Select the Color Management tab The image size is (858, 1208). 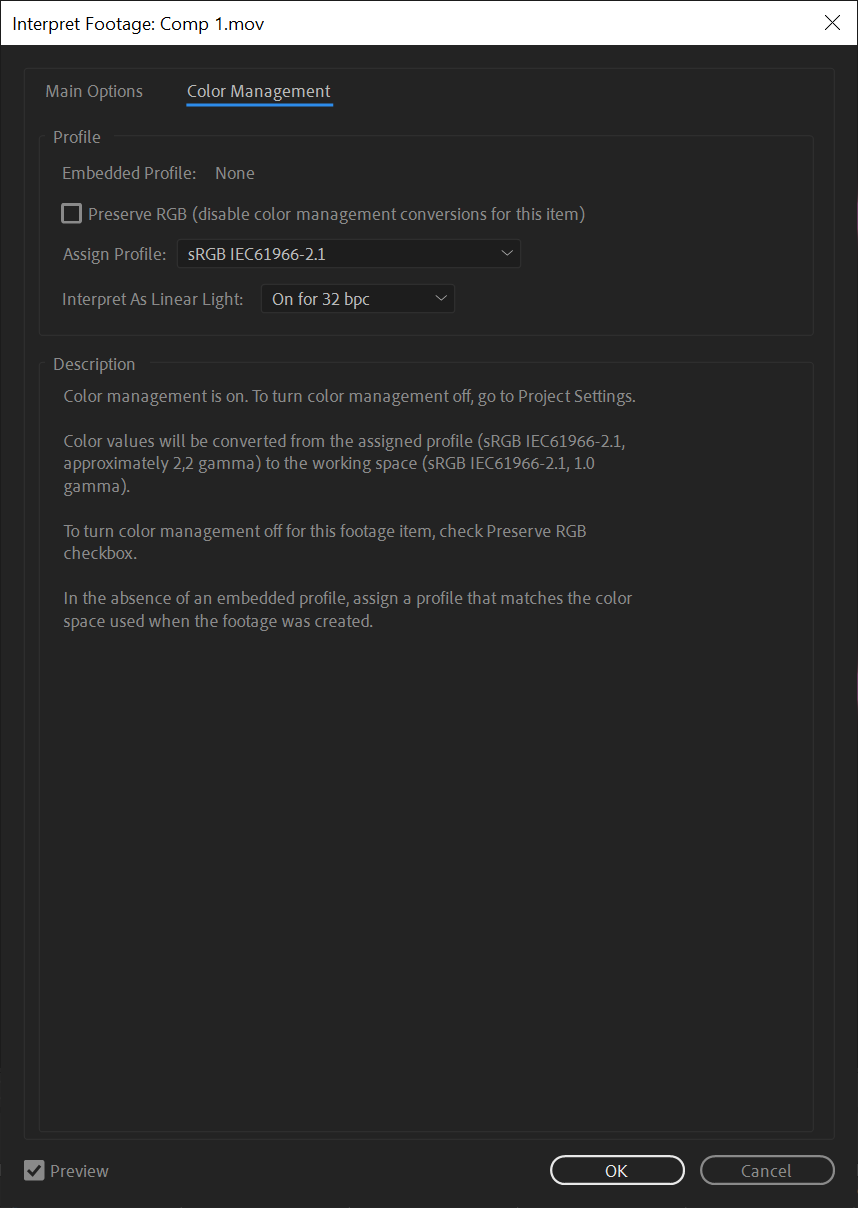pyautogui.click(x=258, y=91)
